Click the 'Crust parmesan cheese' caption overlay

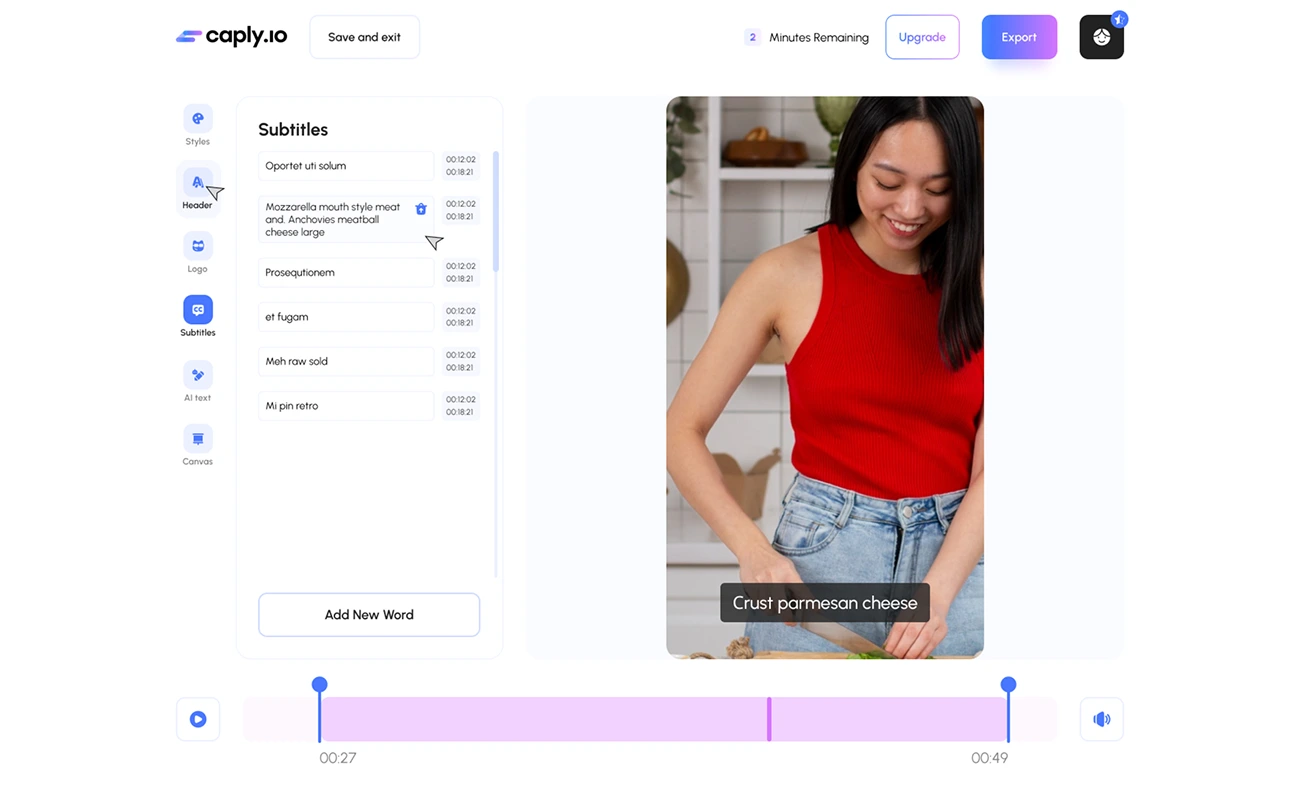(x=825, y=603)
